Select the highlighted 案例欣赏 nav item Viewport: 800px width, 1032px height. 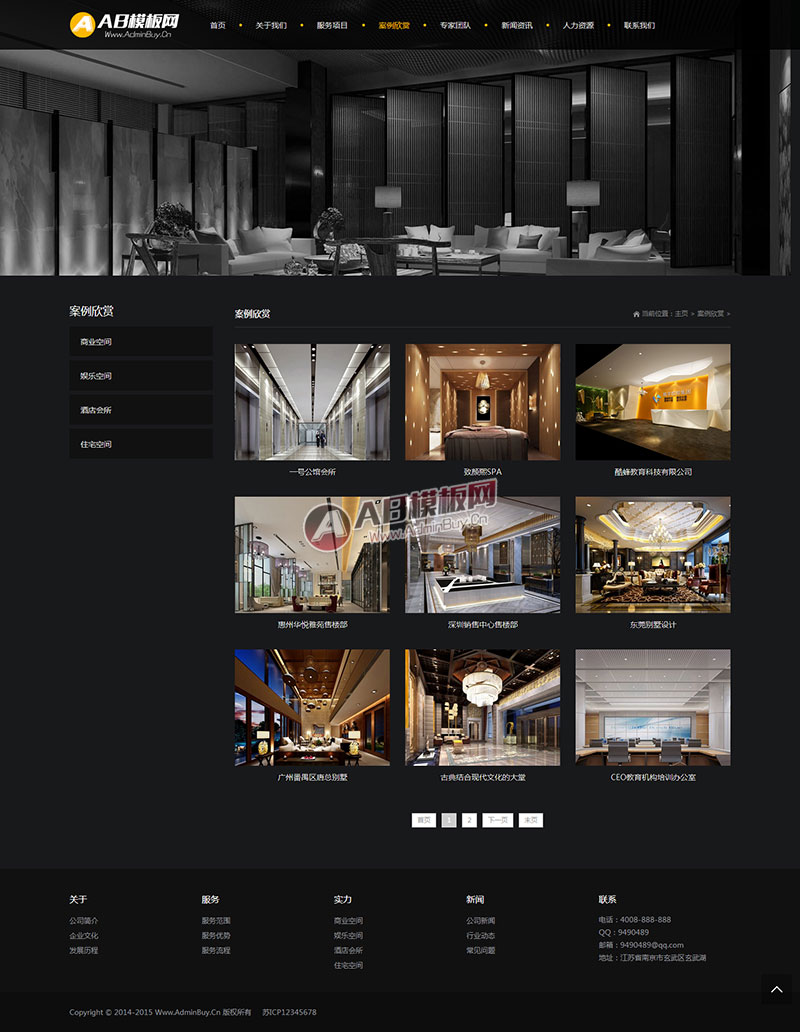[394, 26]
